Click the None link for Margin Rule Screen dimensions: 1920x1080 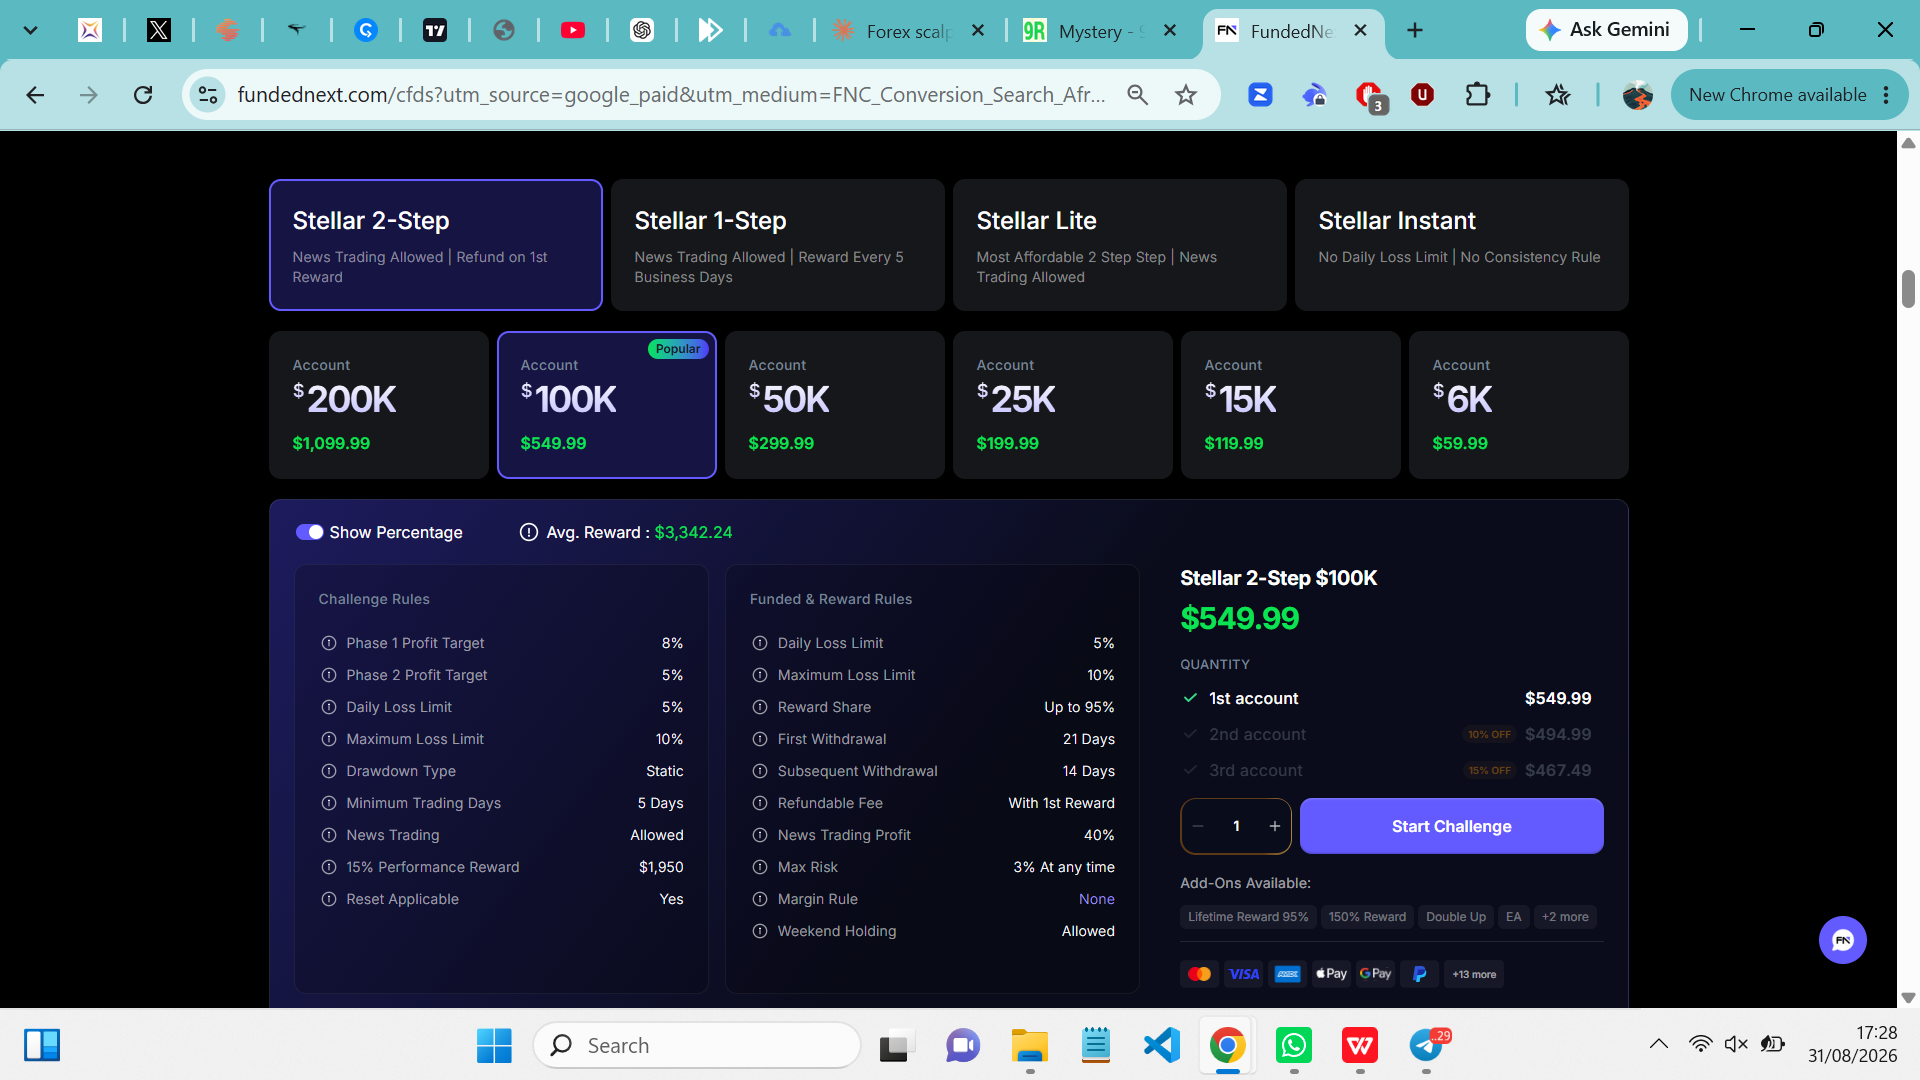click(1096, 899)
